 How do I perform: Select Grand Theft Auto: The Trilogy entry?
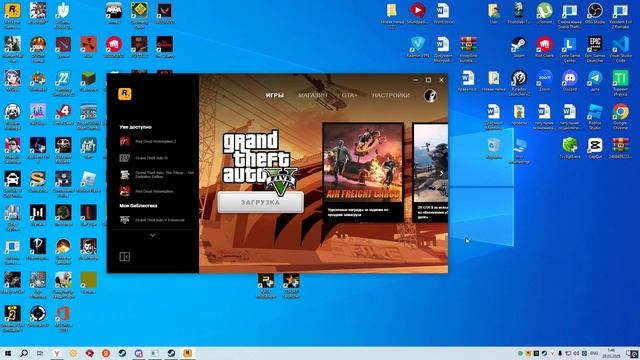click(156, 175)
